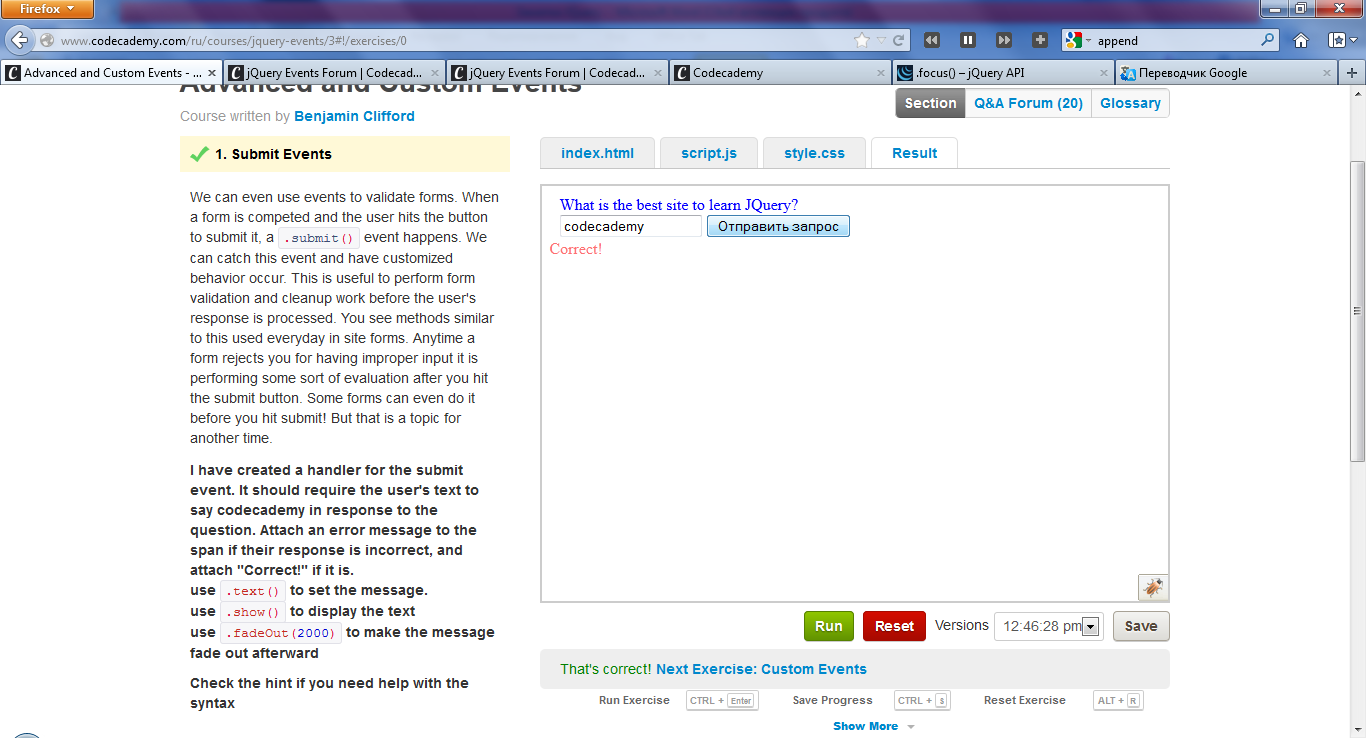Image resolution: width=1366 pixels, height=738 pixels.
Task: Click the plus toolbar button beside fast-forward
Action: click(1040, 41)
